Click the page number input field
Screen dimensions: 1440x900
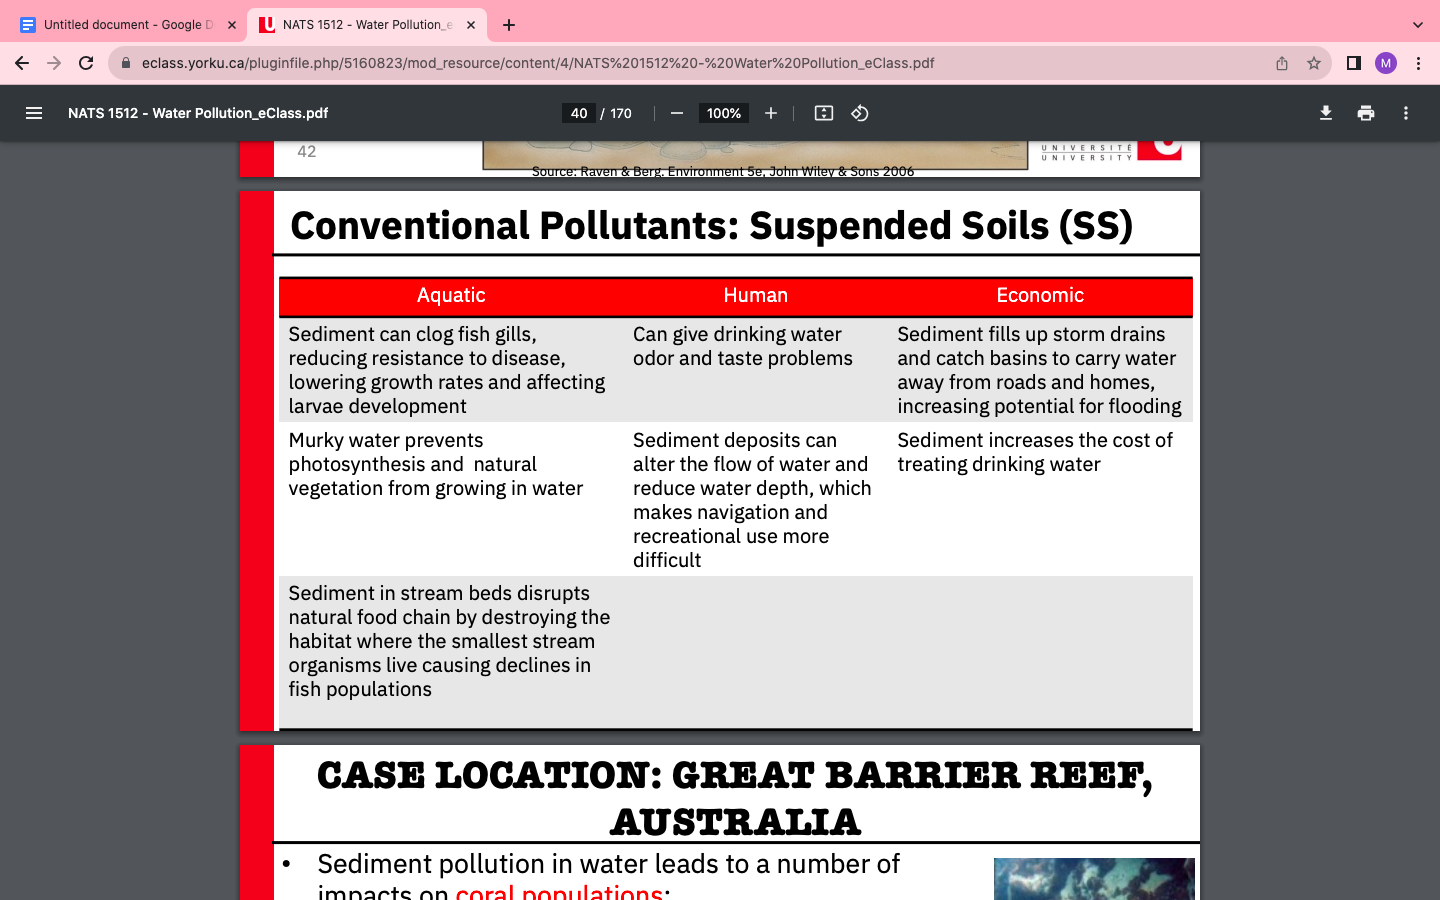pos(579,113)
